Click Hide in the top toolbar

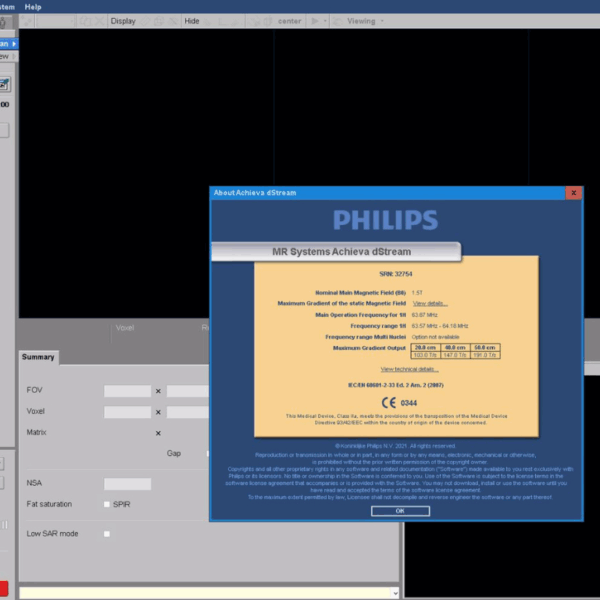click(x=192, y=21)
